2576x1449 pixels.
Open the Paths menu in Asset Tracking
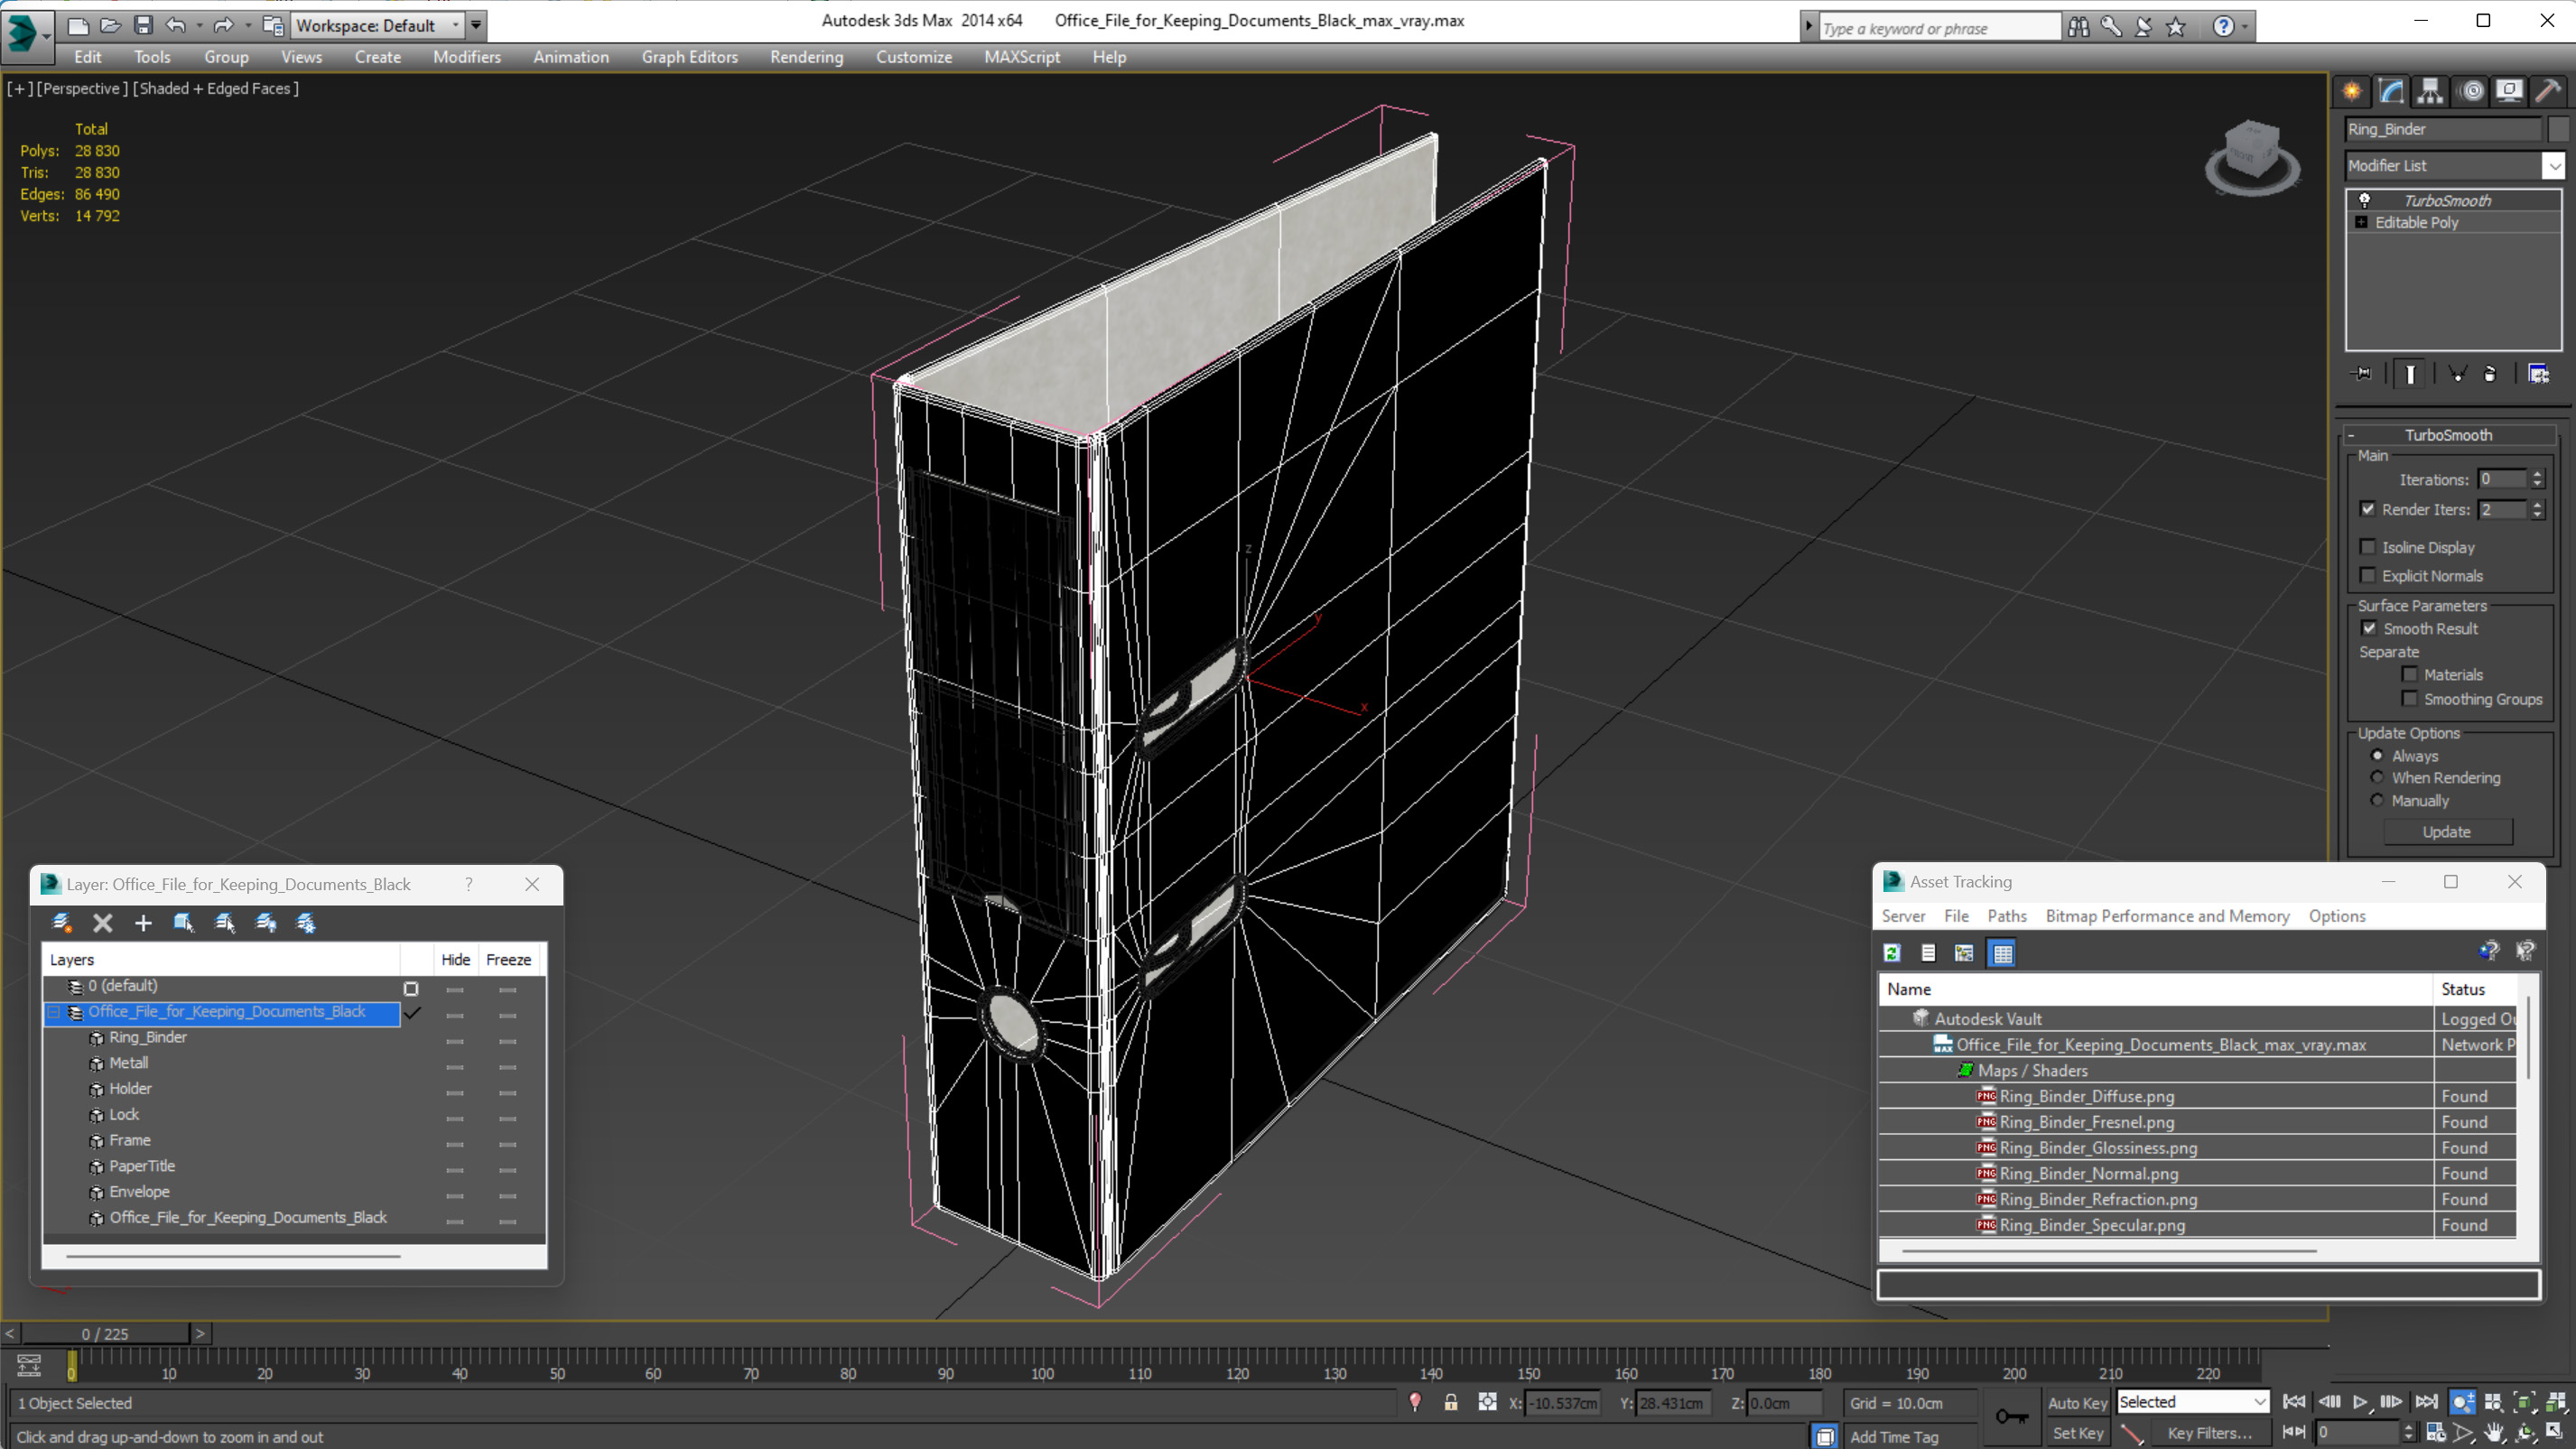pos(2006,916)
